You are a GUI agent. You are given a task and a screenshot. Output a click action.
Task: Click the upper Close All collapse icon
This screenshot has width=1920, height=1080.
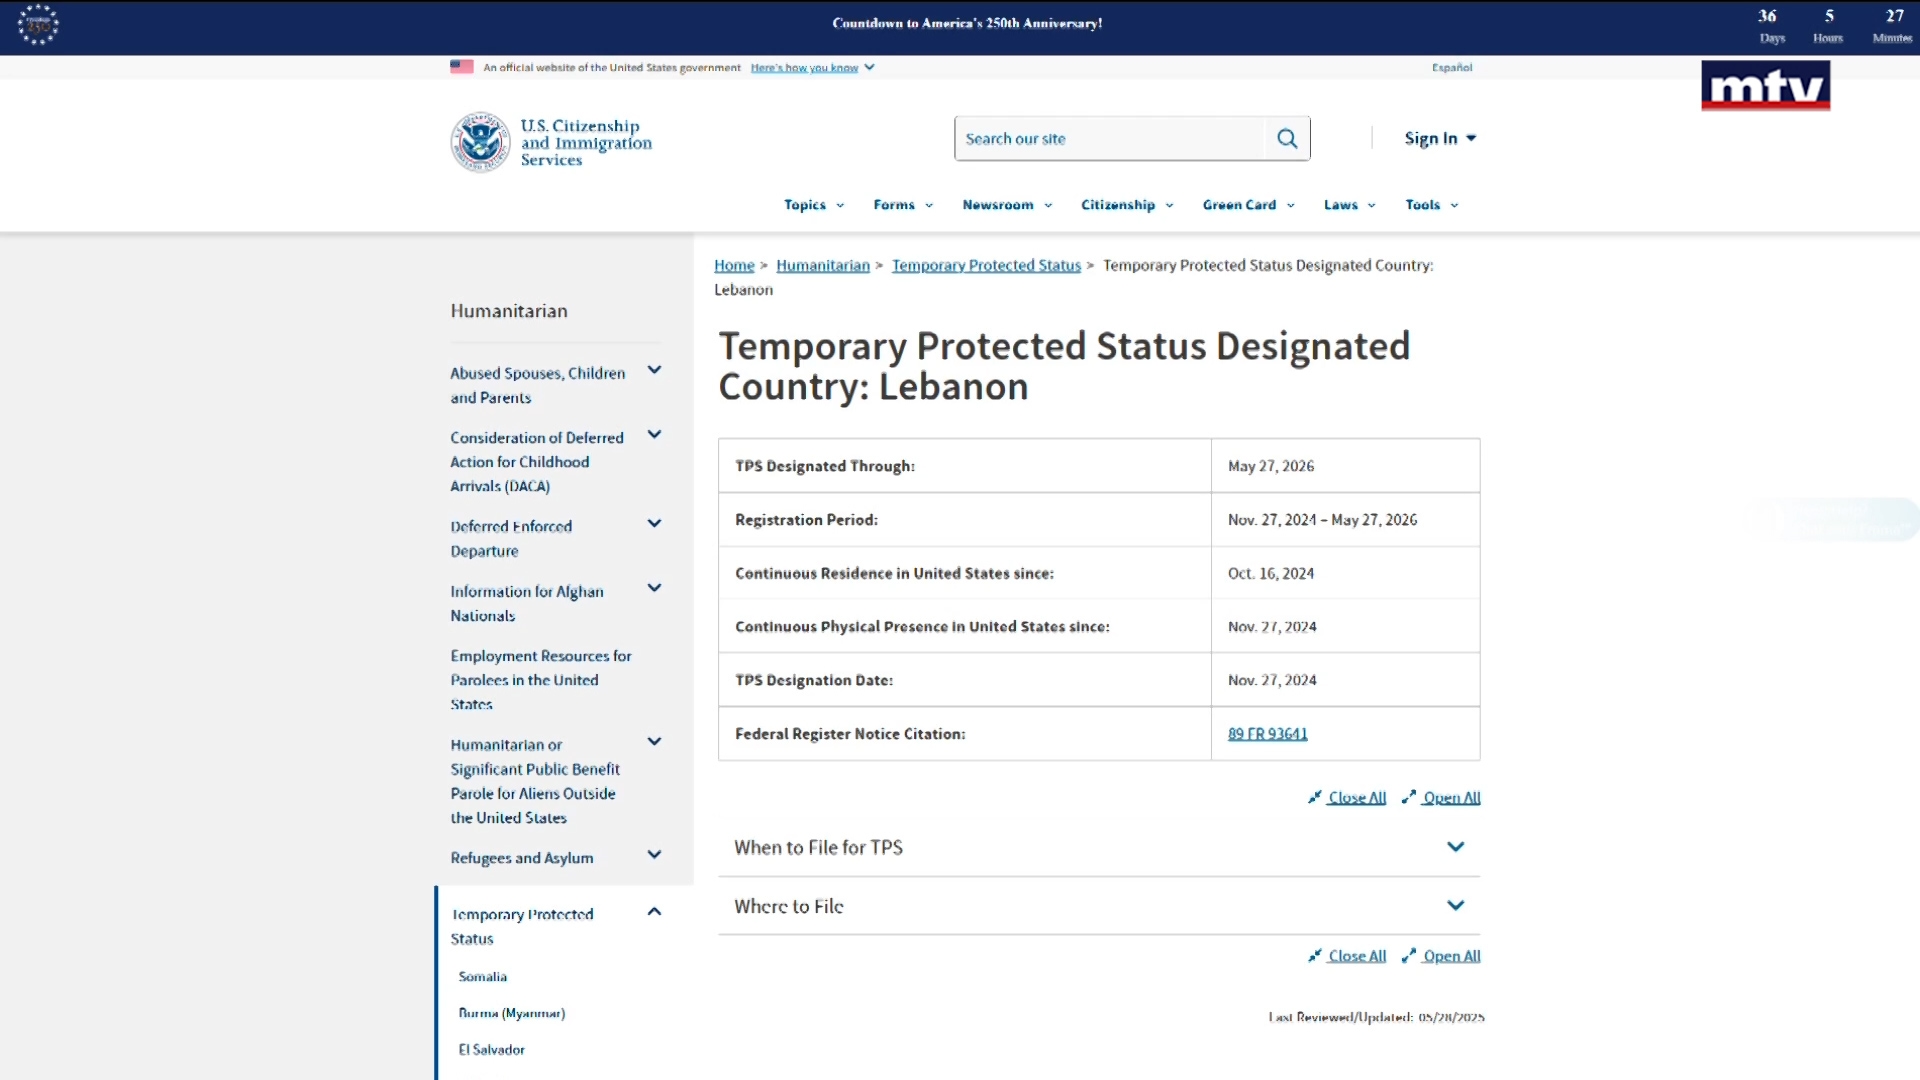[1315, 797]
